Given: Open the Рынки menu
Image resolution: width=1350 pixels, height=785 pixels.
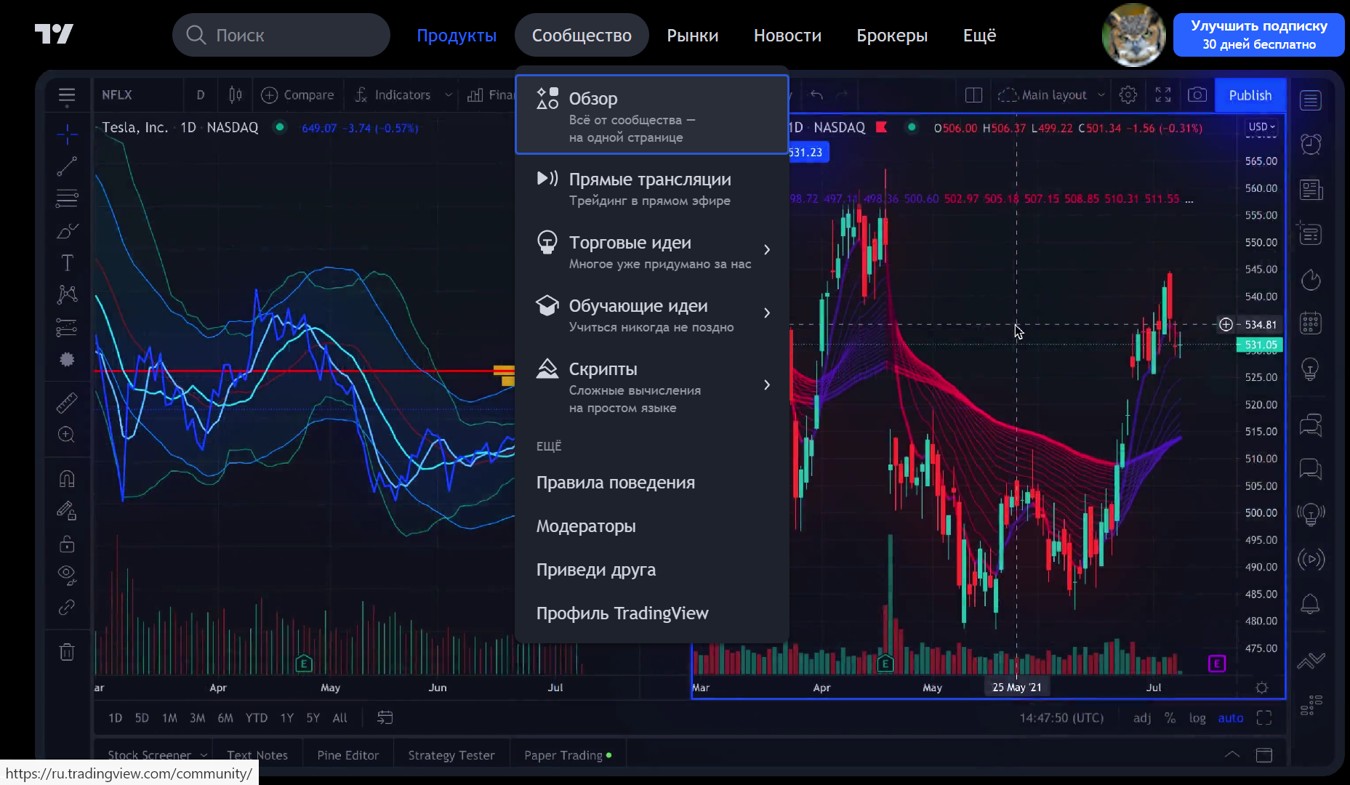Looking at the screenshot, I should coord(692,35).
